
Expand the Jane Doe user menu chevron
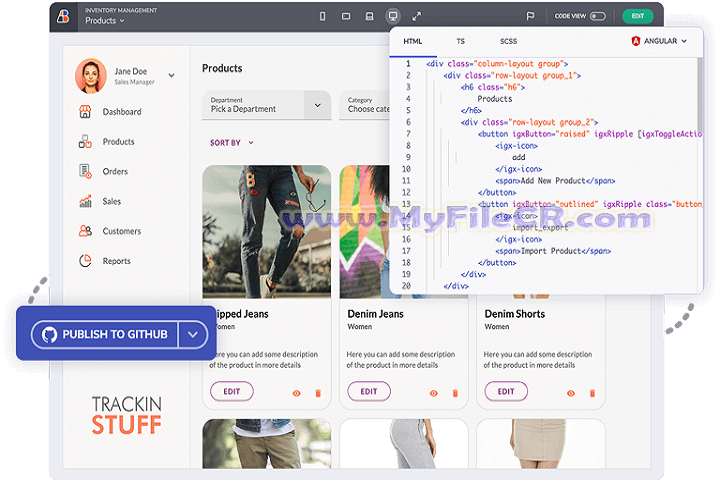171,75
